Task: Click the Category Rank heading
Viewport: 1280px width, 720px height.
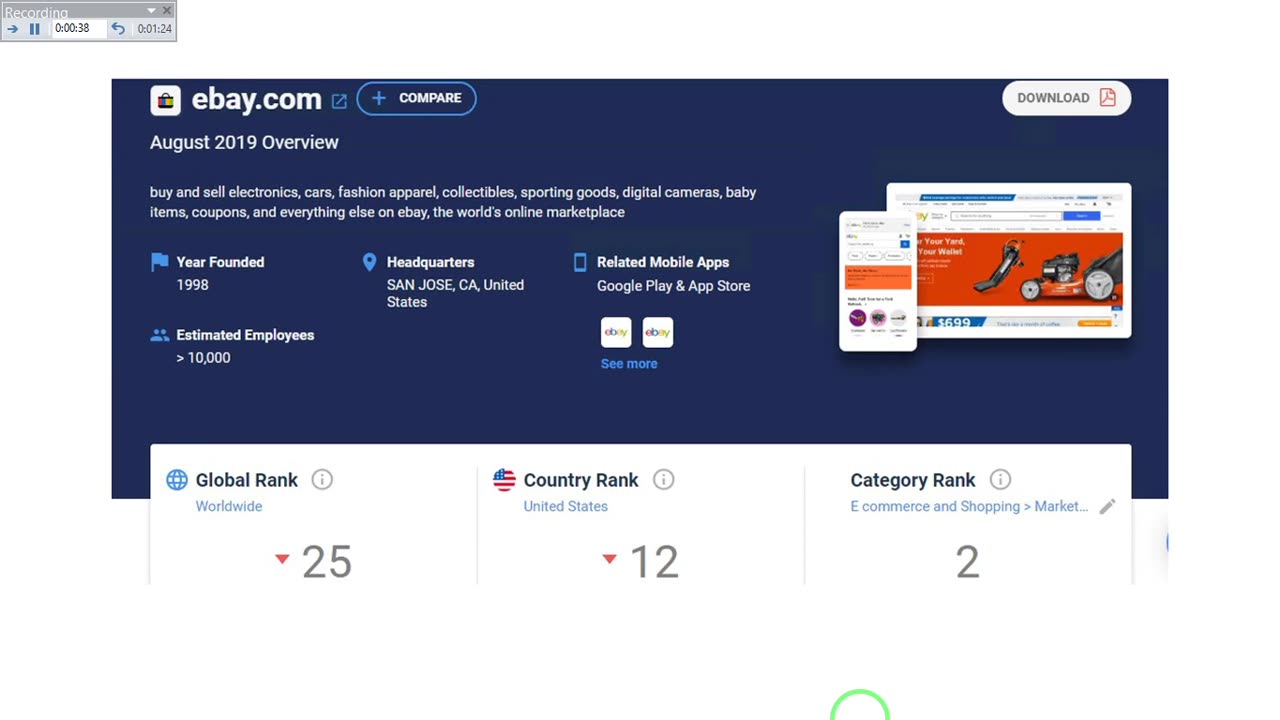Action: (913, 480)
